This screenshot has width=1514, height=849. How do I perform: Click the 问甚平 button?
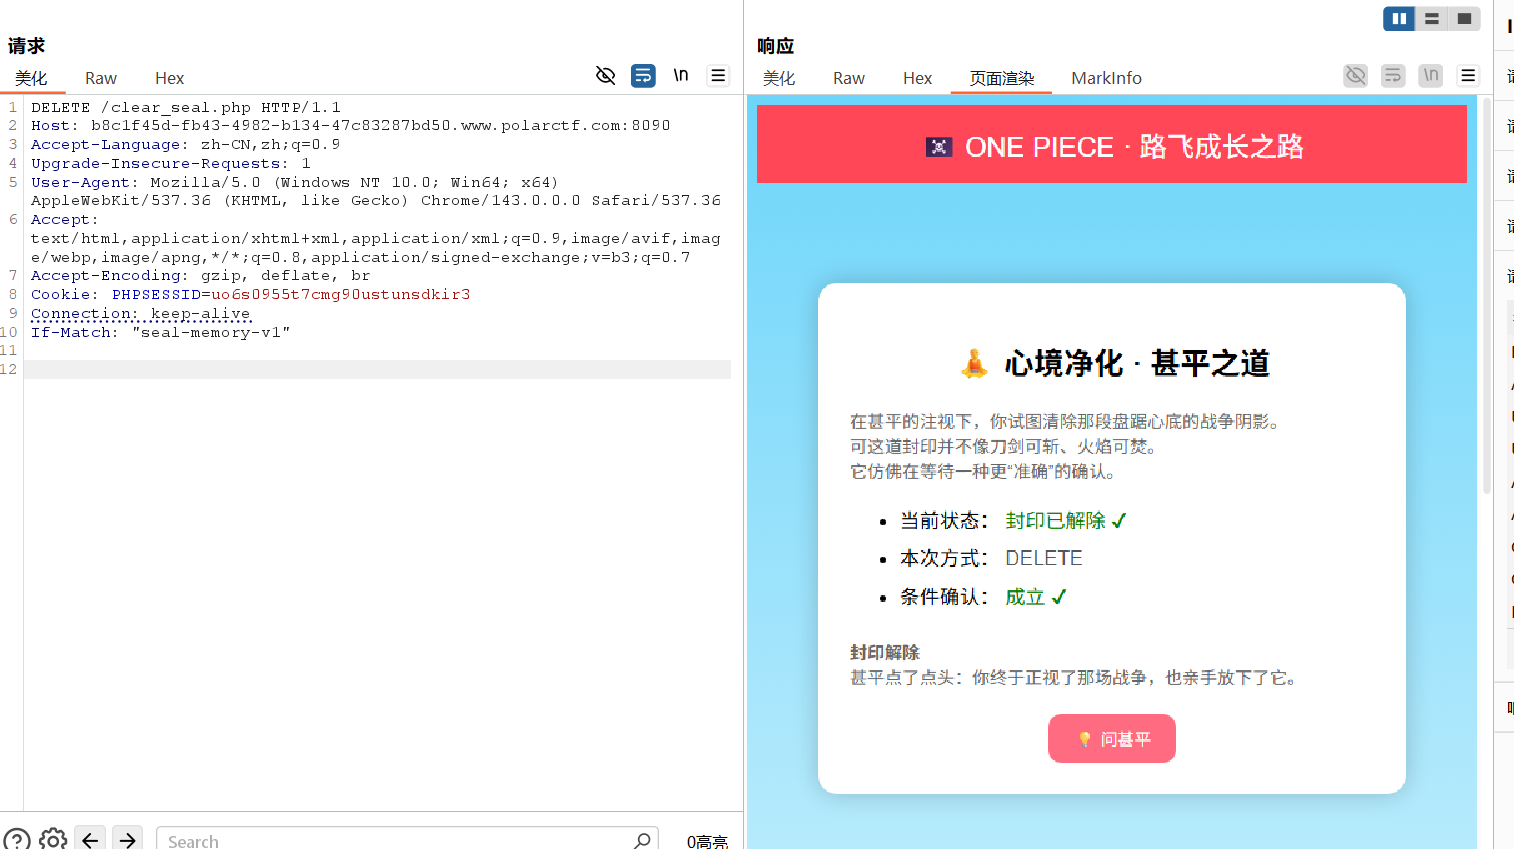click(1112, 739)
